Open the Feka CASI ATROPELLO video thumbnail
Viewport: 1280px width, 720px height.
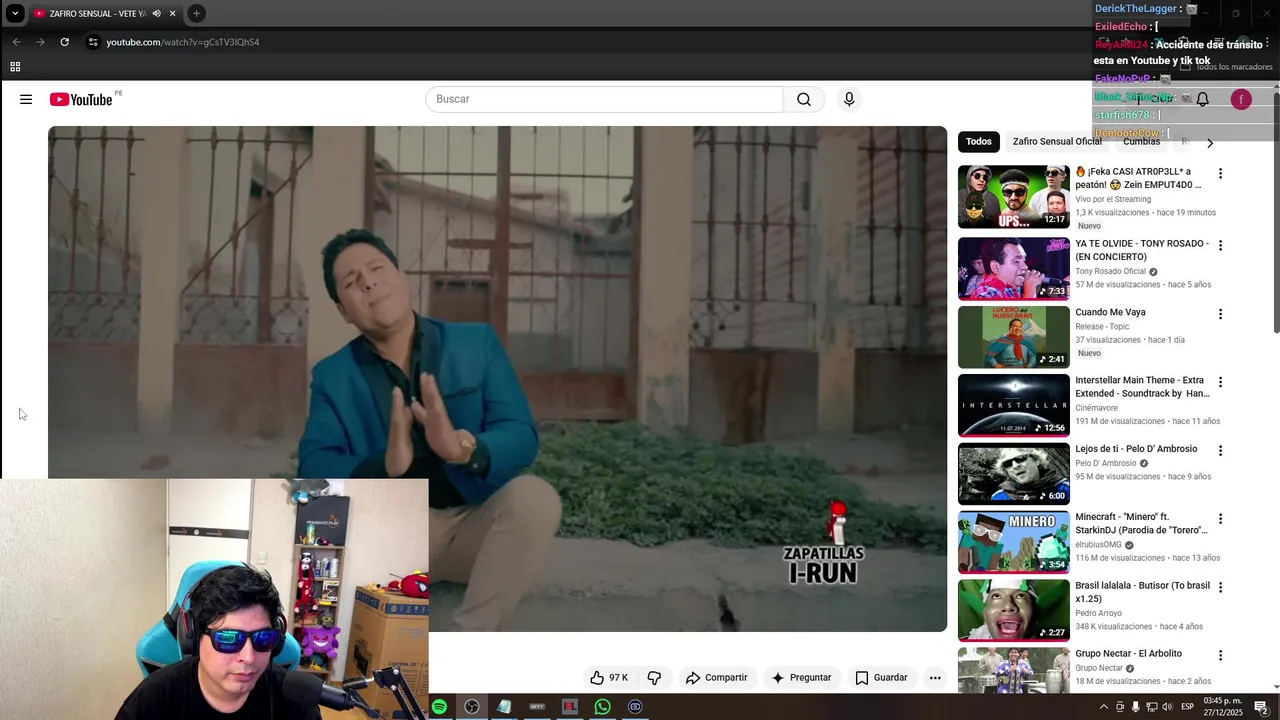click(1013, 197)
